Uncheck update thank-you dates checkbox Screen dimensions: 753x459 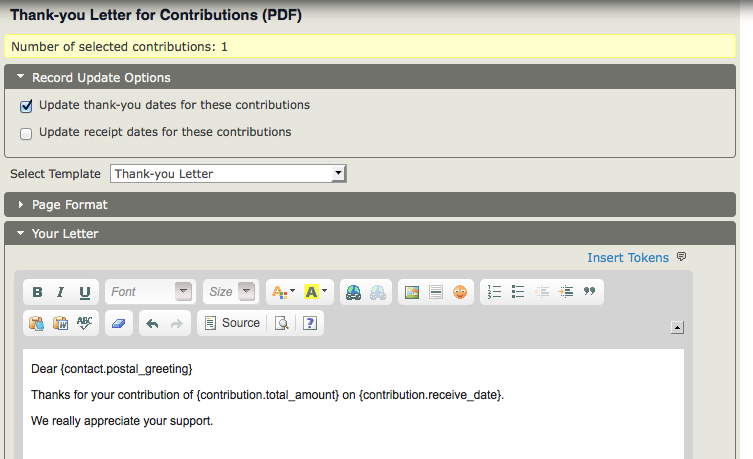click(27, 106)
